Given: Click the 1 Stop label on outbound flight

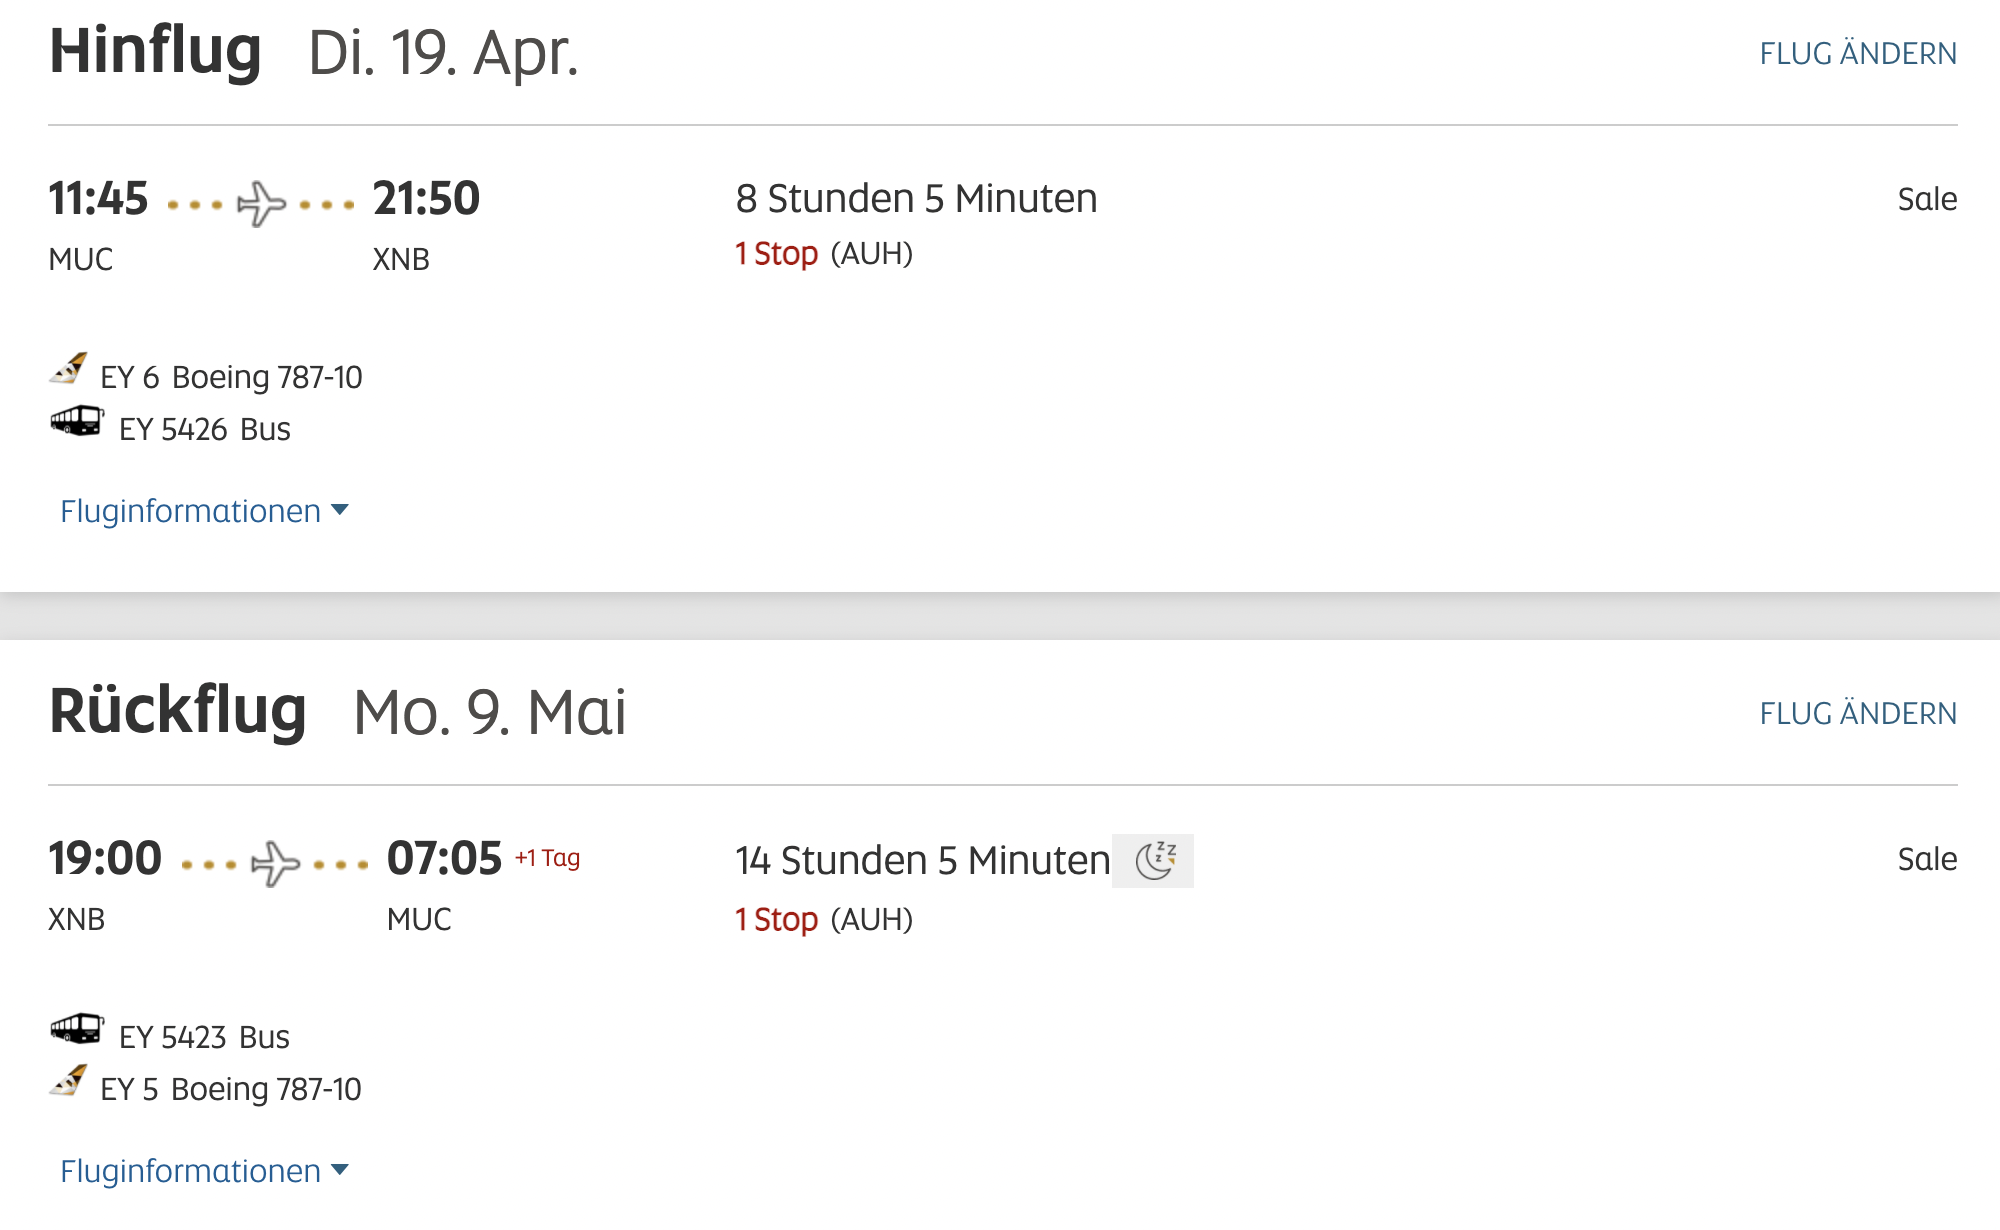Looking at the screenshot, I should [x=777, y=254].
